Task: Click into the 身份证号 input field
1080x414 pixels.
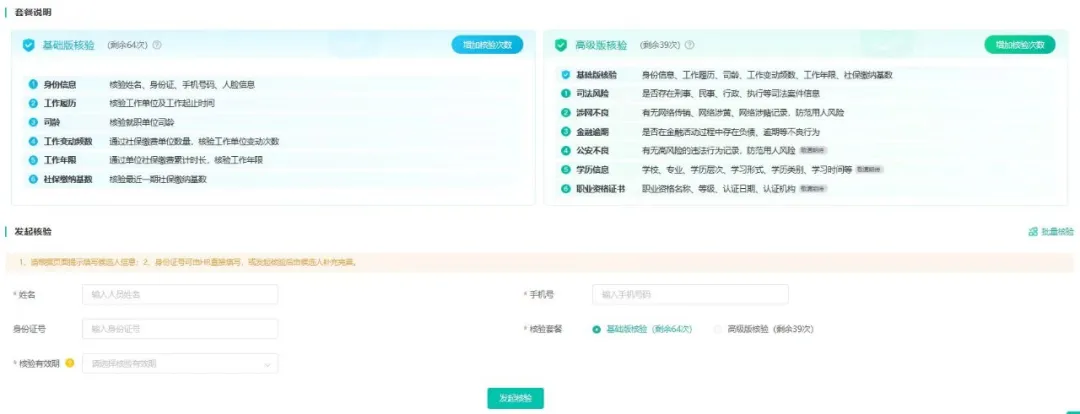Action: coord(179,328)
